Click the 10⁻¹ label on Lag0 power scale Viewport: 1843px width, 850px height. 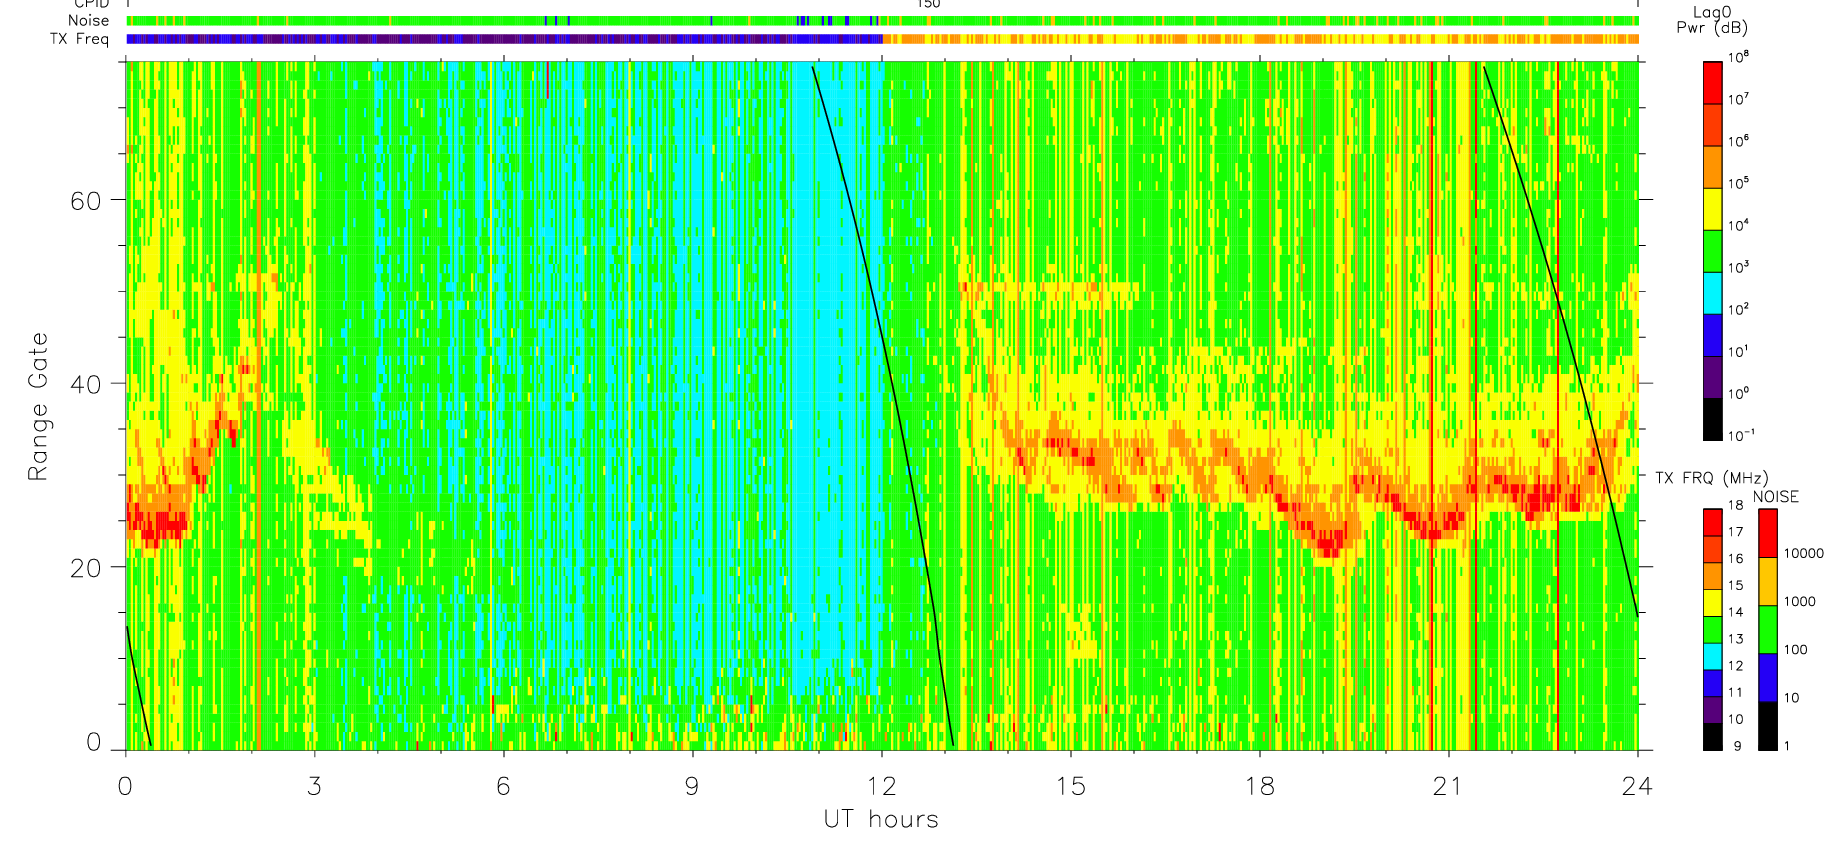(1740, 436)
